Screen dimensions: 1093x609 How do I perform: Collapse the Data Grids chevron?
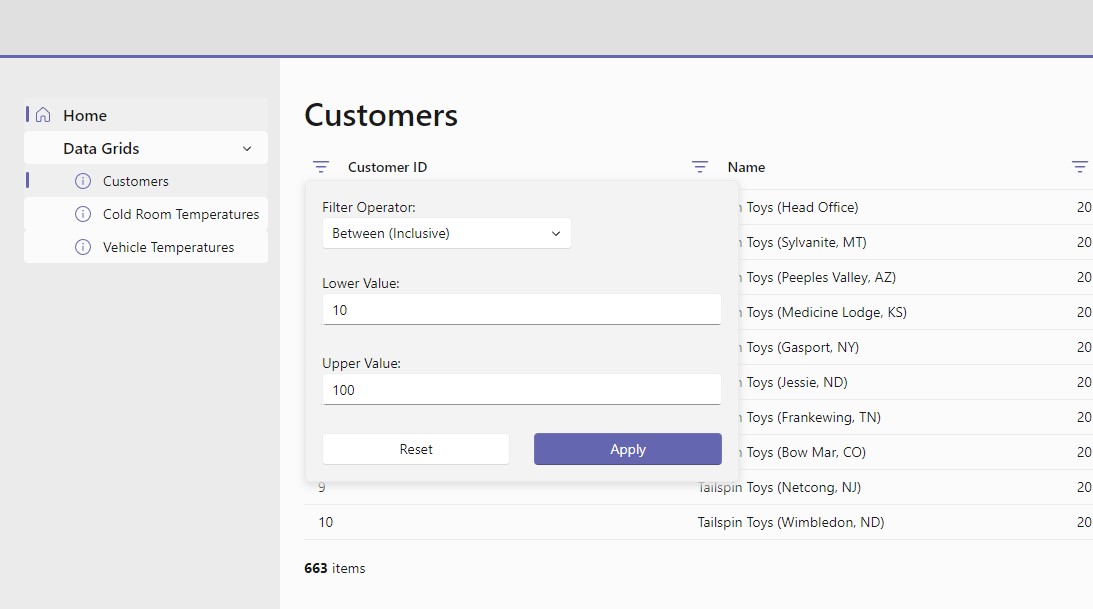[247, 148]
